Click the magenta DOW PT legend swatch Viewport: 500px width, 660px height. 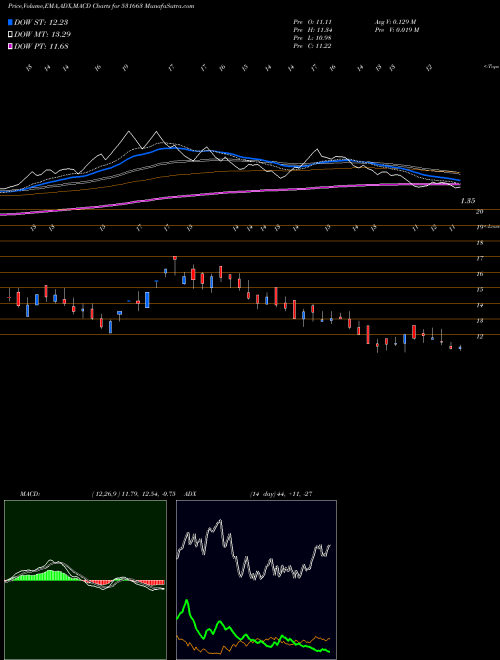10,46
